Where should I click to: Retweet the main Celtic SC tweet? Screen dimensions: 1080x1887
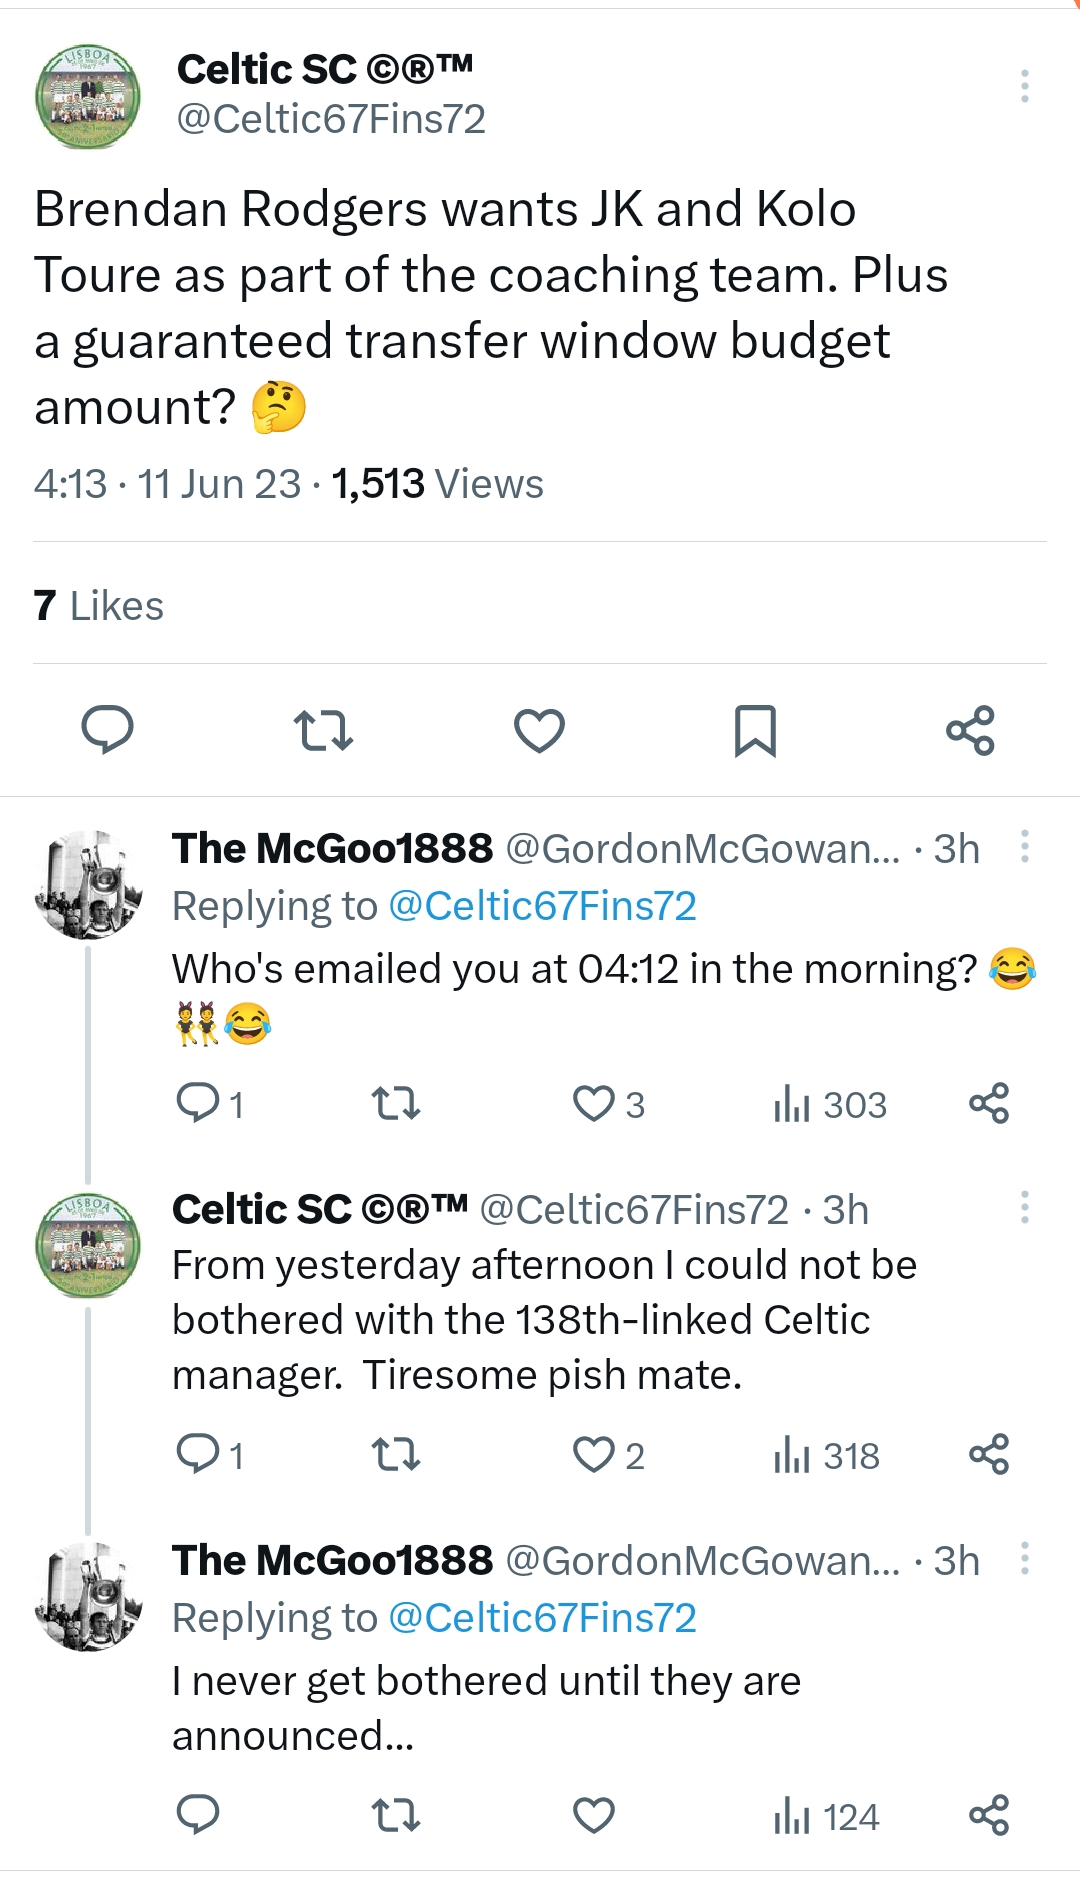(323, 730)
